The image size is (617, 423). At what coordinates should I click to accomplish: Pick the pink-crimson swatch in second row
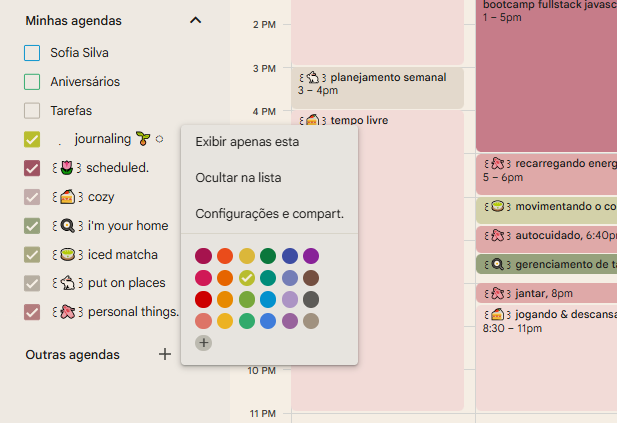pyautogui.click(x=203, y=278)
